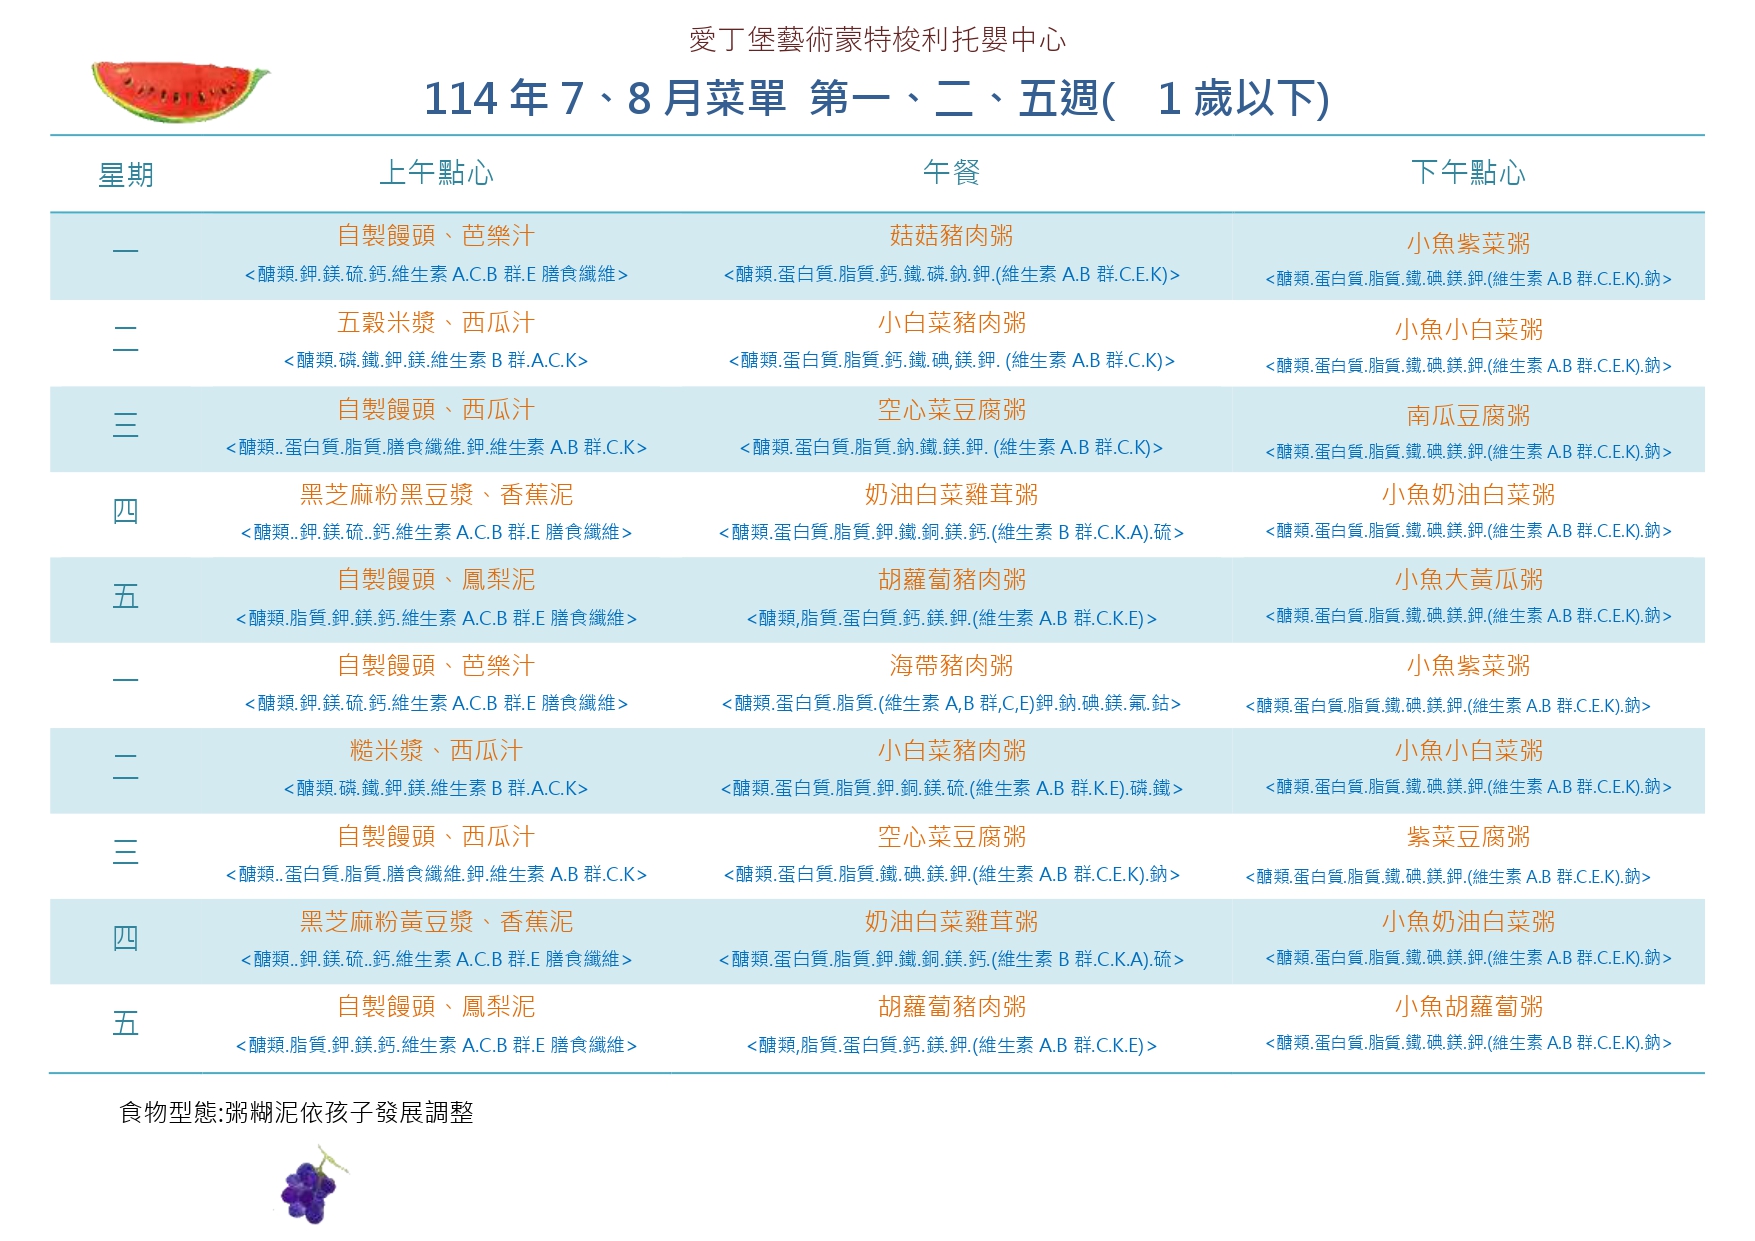Click weekday 三 in the 紫菜豆腐粥 row
Viewport: 1755px width, 1241px height.
tap(126, 852)
